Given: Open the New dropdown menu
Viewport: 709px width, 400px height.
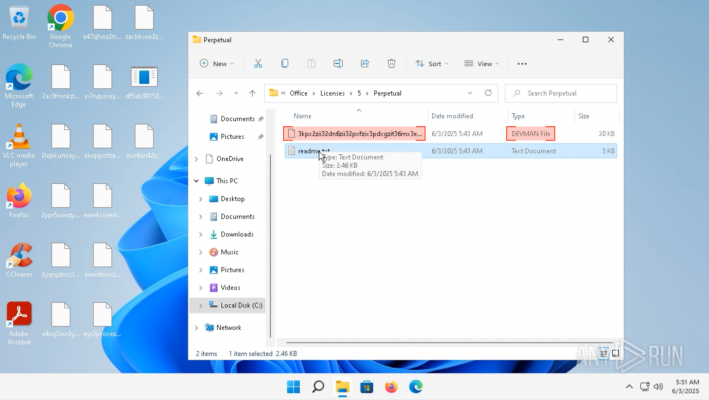Looking at the screenshot, I should point(217,64).
